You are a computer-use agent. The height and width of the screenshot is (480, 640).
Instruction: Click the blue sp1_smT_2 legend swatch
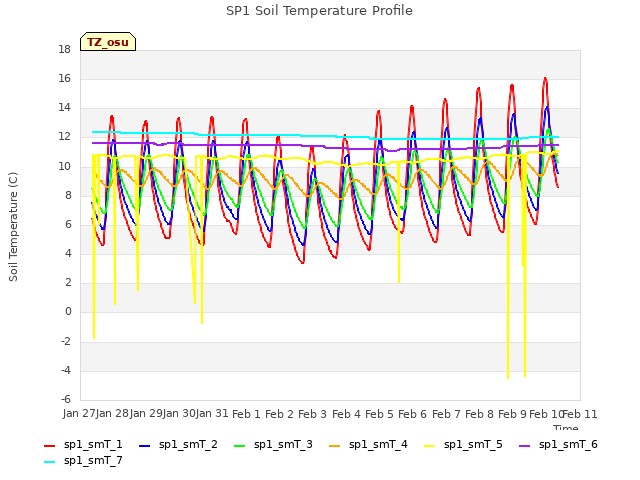144,446
